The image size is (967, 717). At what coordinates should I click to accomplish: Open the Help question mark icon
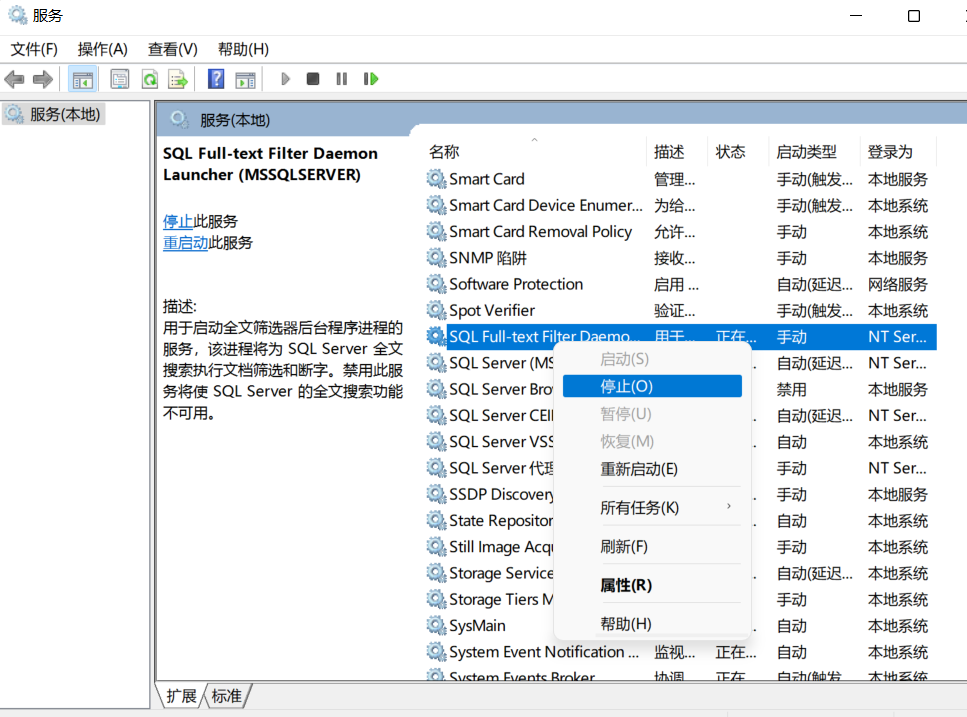click(216, 79)
